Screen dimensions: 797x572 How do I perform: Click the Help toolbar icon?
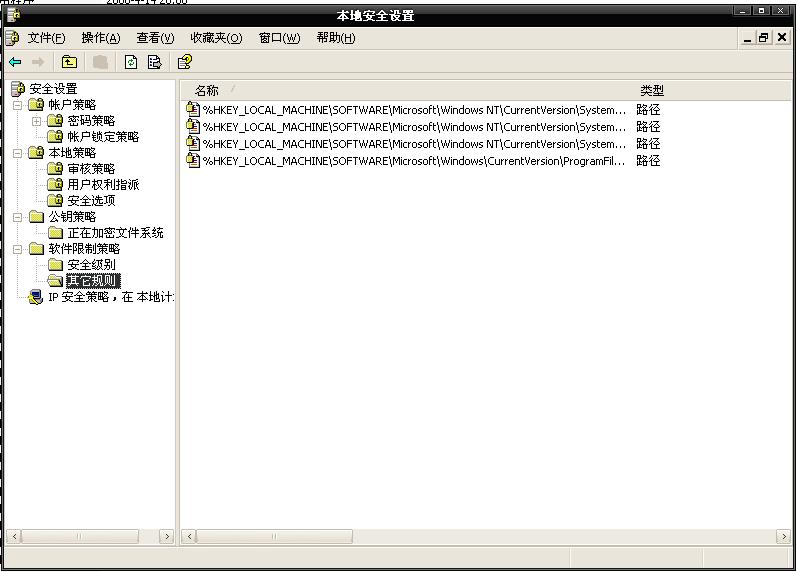click(x=185, y=62)
